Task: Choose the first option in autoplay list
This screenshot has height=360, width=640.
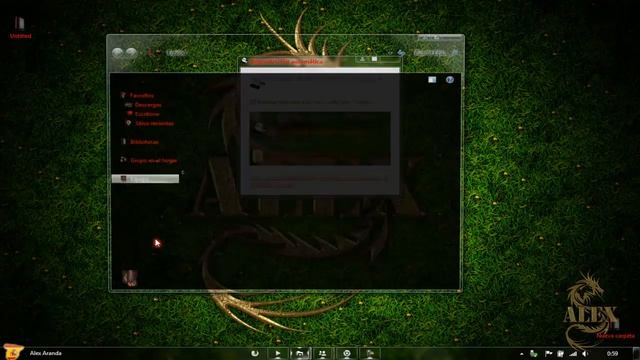Action: (320, 127)
